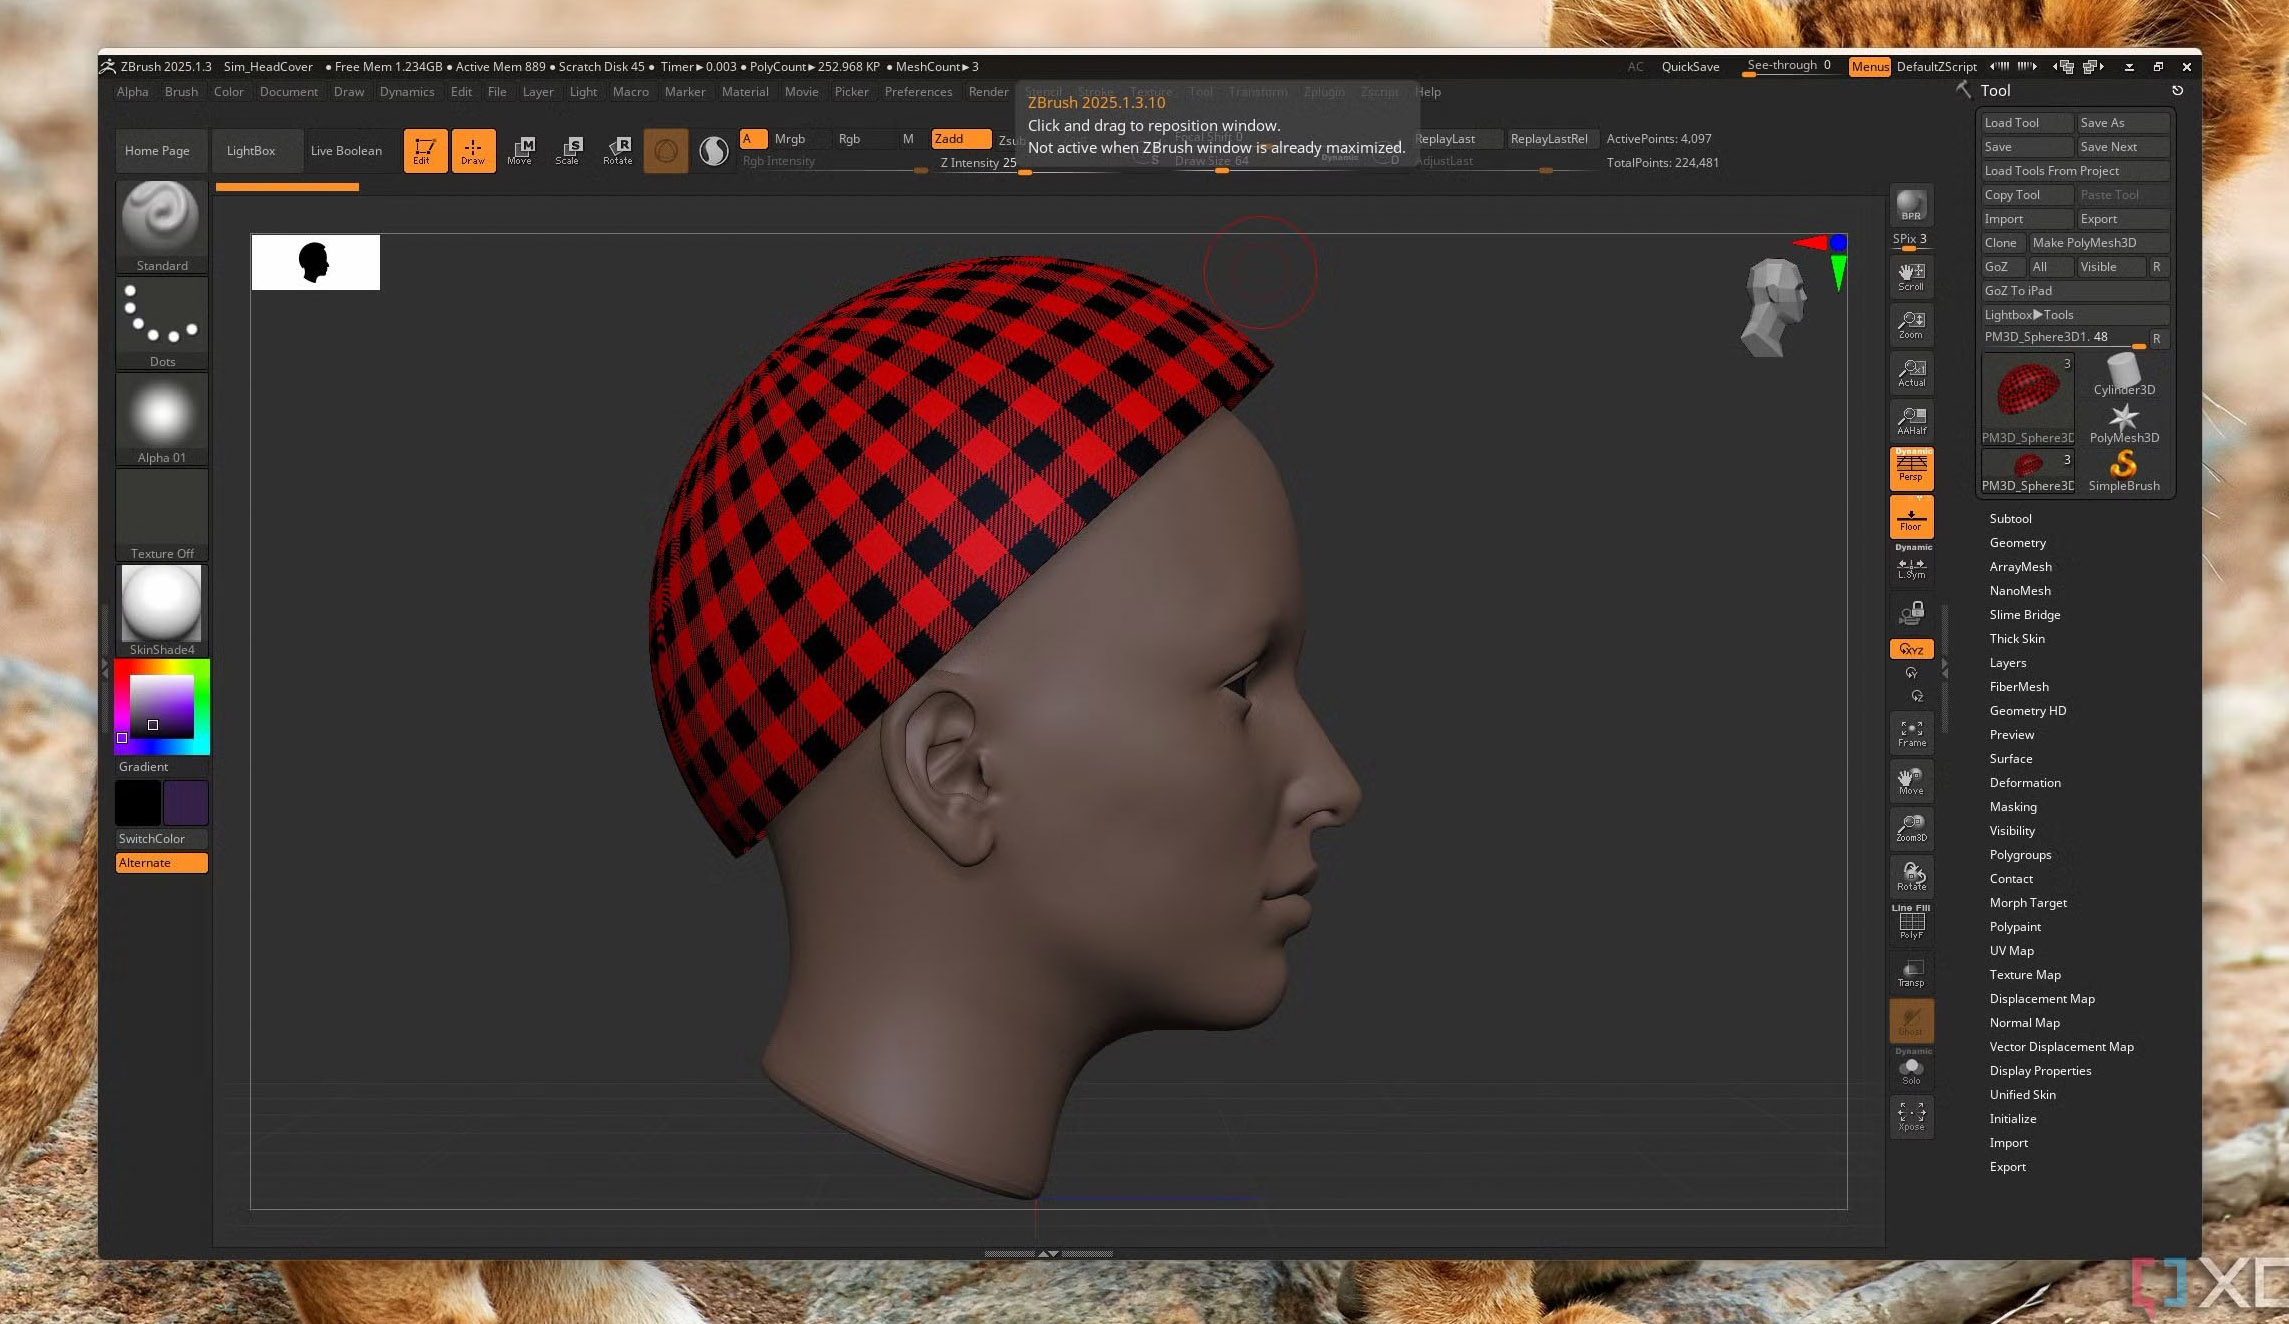Select the Rotate transform tool
Screen dimensions: 2289x1324
tap(617, 151)
